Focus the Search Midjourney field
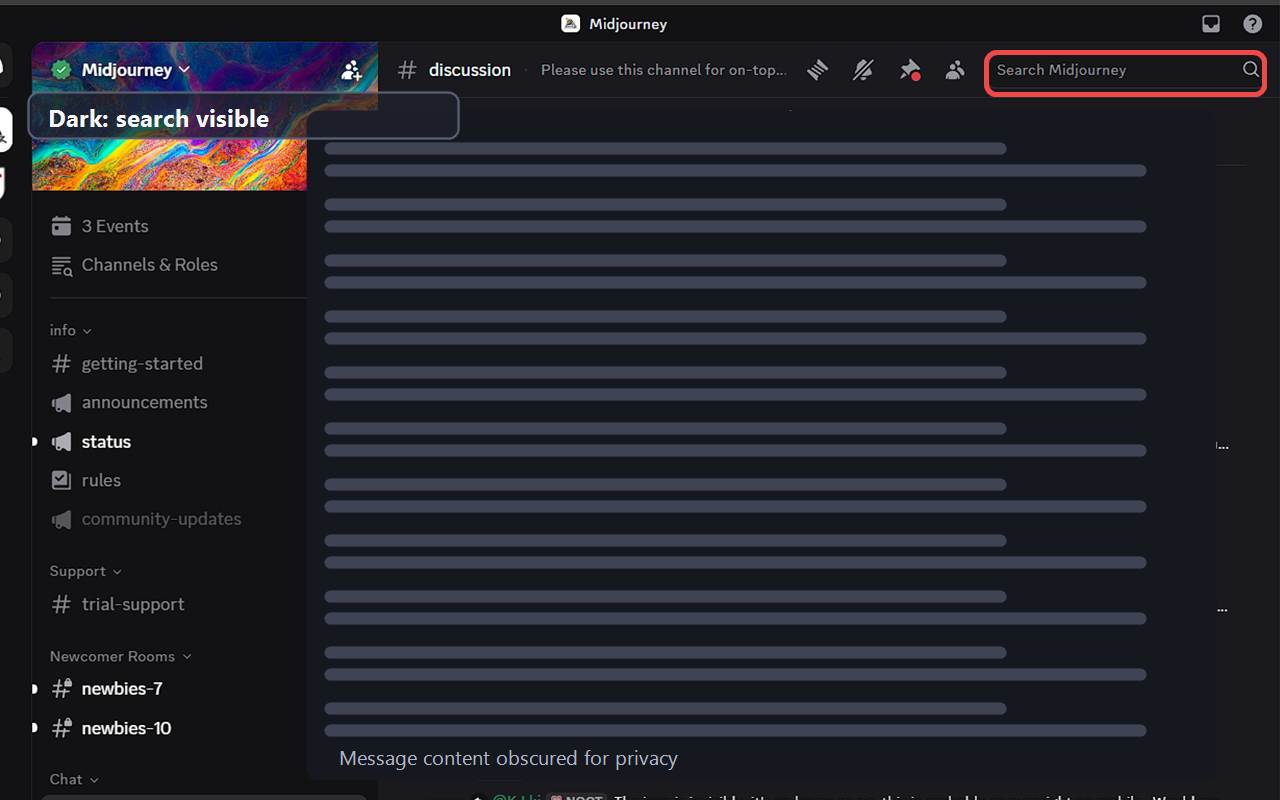Image resolution: width=1280 pixels, height=800 pixels. coord(1126,70)
